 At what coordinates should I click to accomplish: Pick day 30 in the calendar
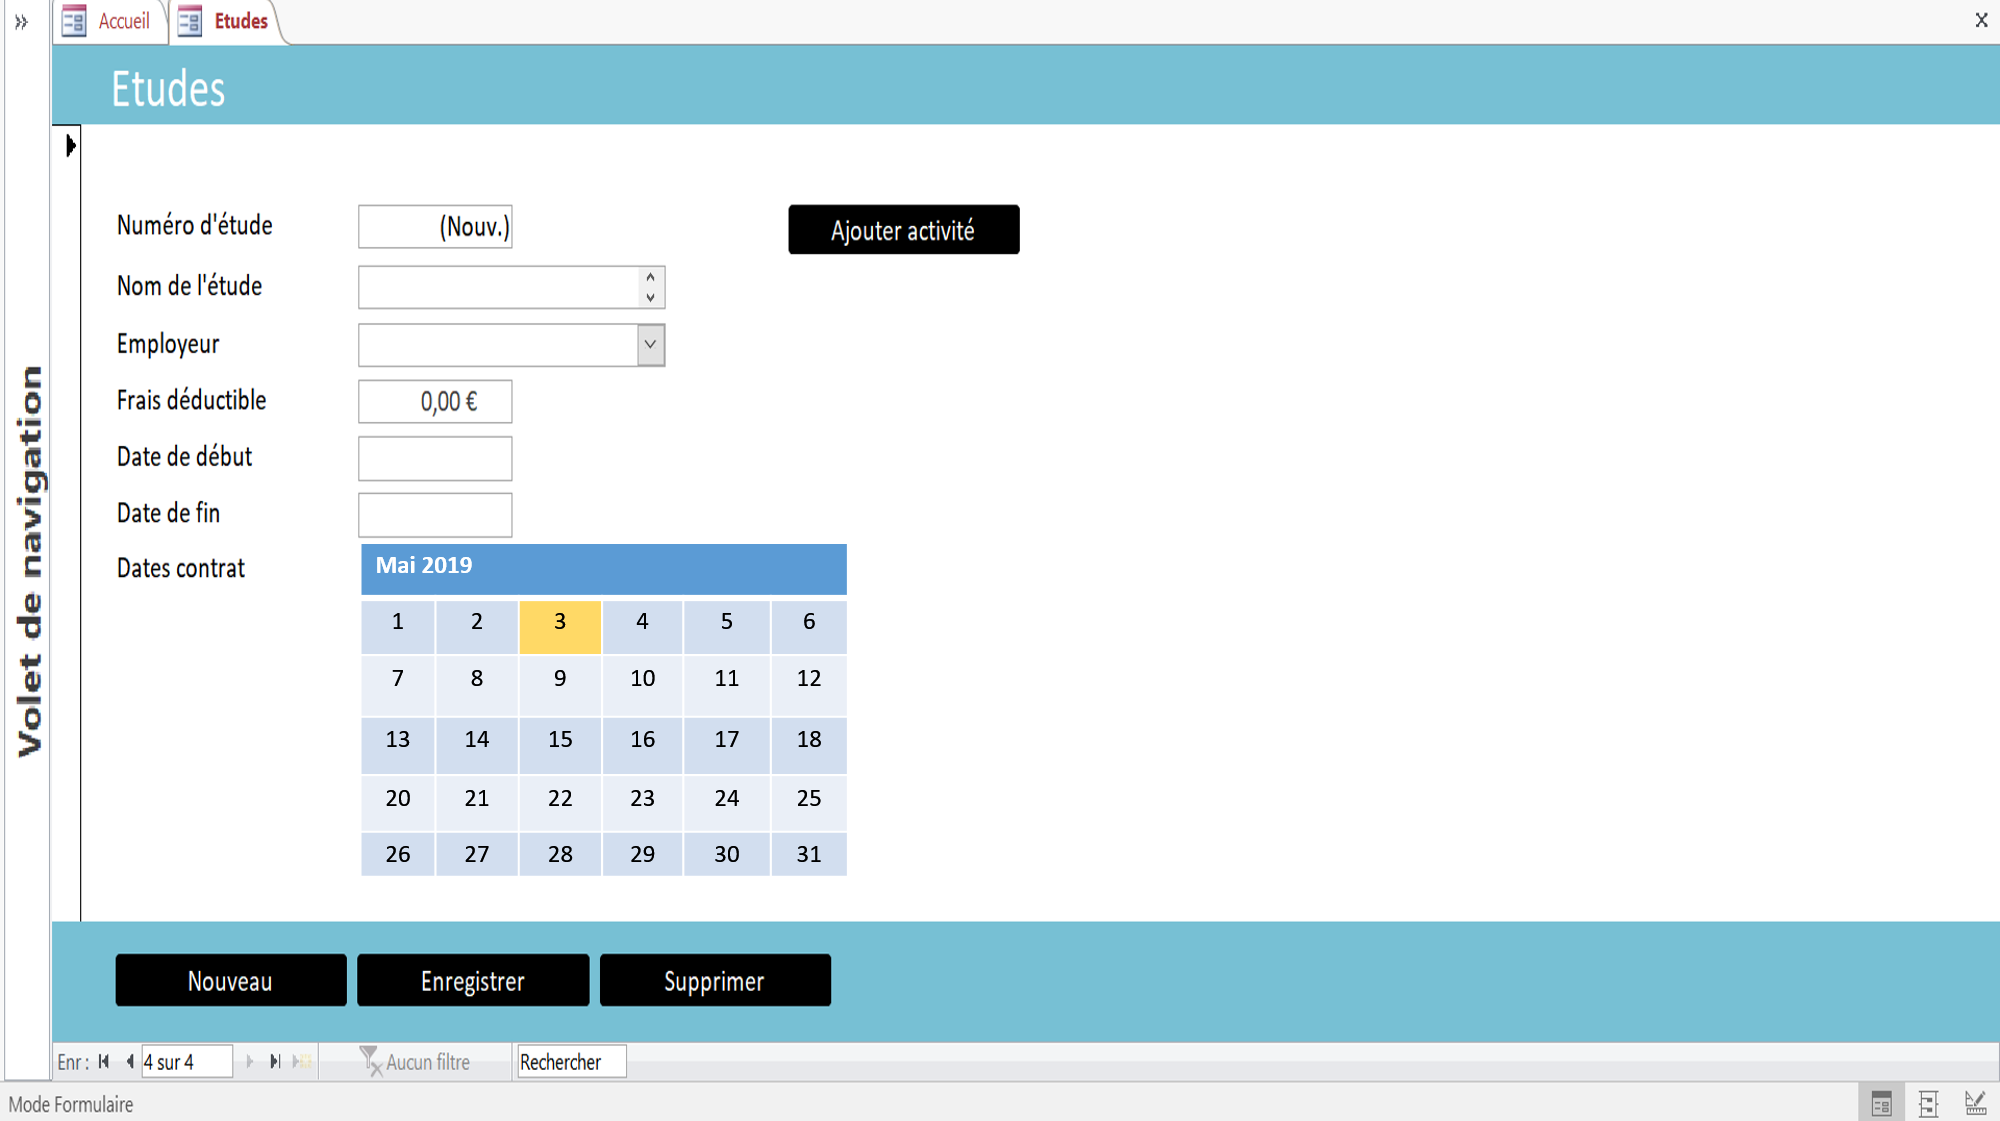tap(727, 855)
